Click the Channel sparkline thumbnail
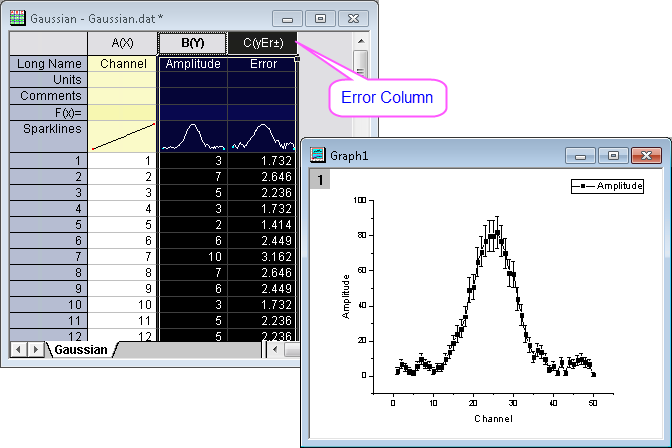The image size is (672, 448). pos(123,136)
